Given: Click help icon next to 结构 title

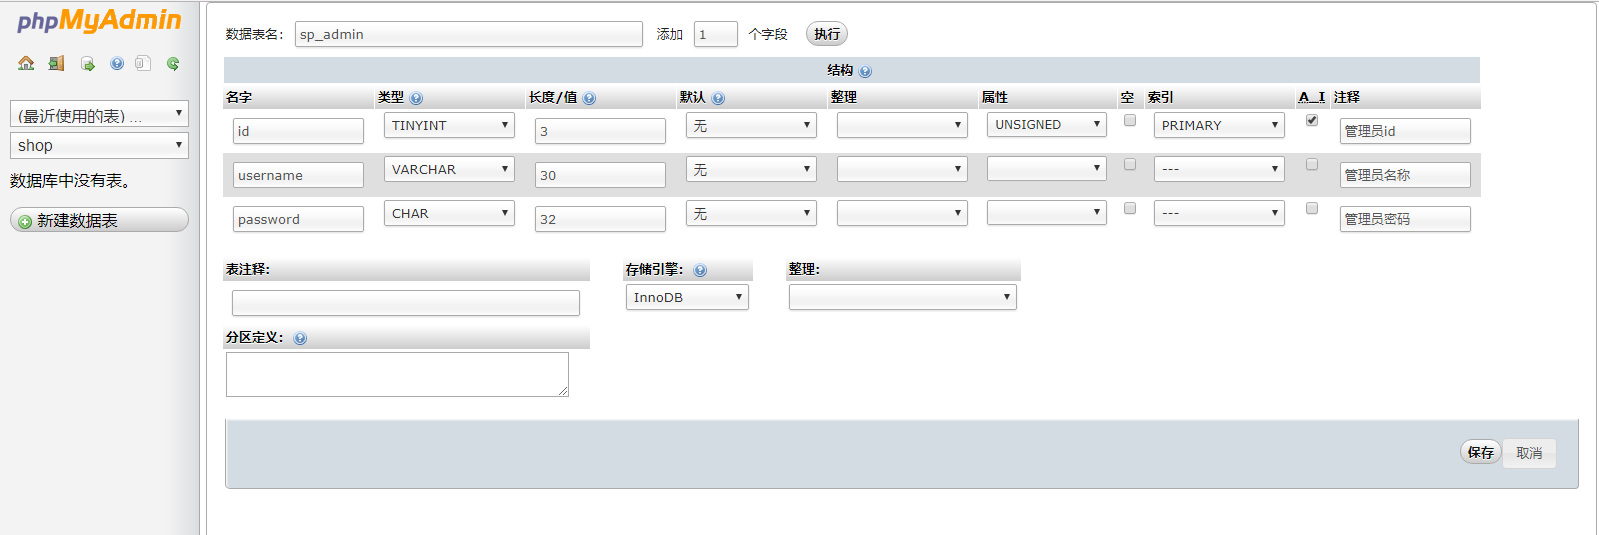Looking at the screenshot, I should click(865, 71).
